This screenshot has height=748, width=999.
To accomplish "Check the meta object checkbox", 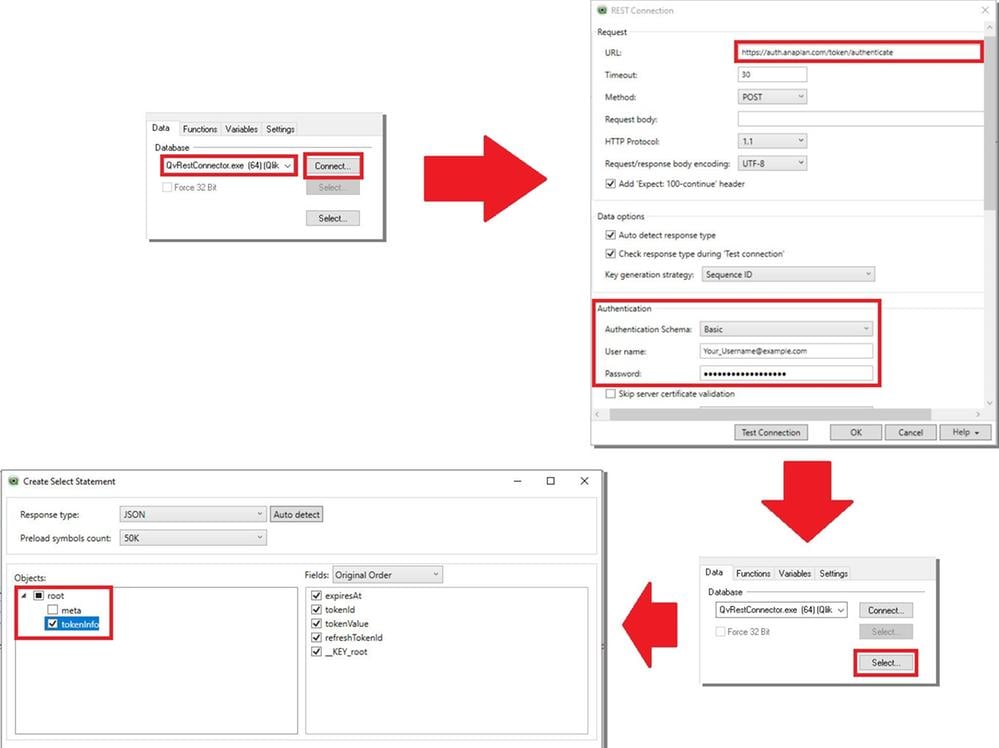I will [x=53, y=610].
